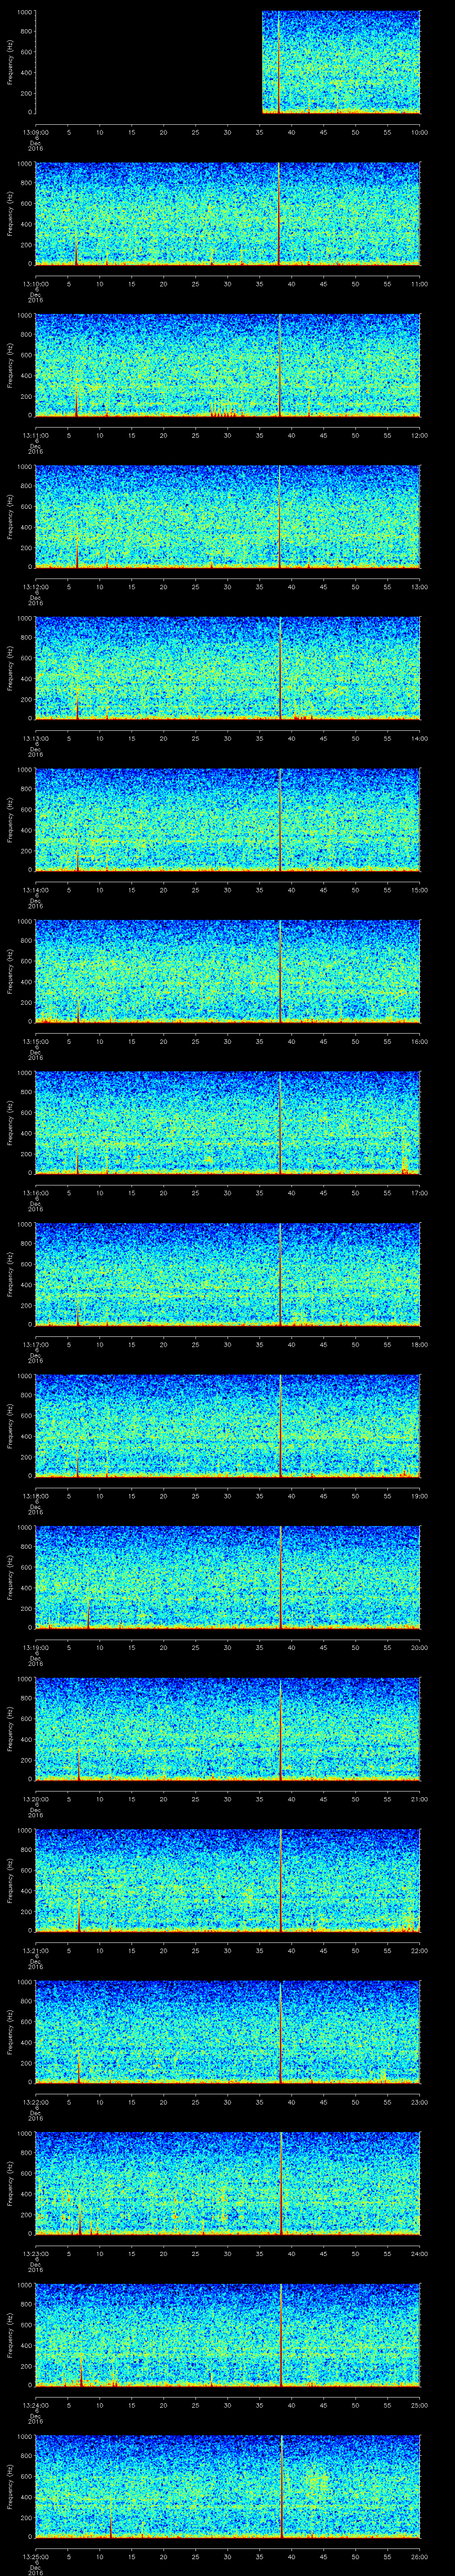Click the '13:24:00' start time label
Image resolution: width=455 pixels, height=2576 pixels.
click(x=35, y=2404)
